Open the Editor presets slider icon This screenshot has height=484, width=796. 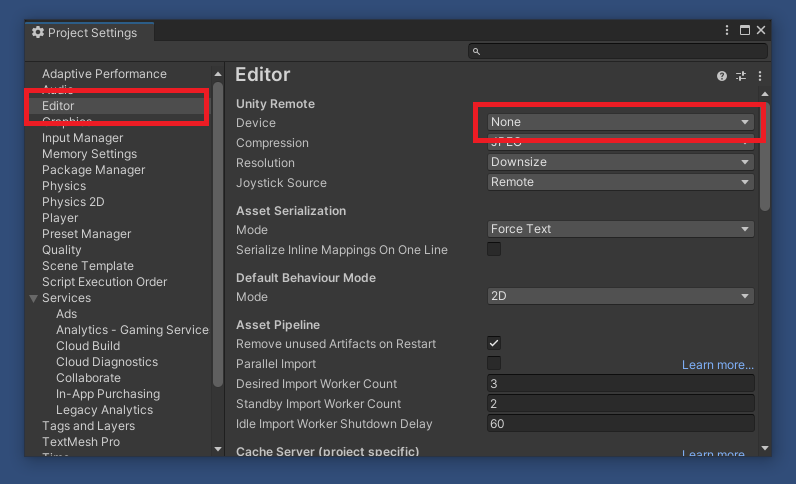741,76
